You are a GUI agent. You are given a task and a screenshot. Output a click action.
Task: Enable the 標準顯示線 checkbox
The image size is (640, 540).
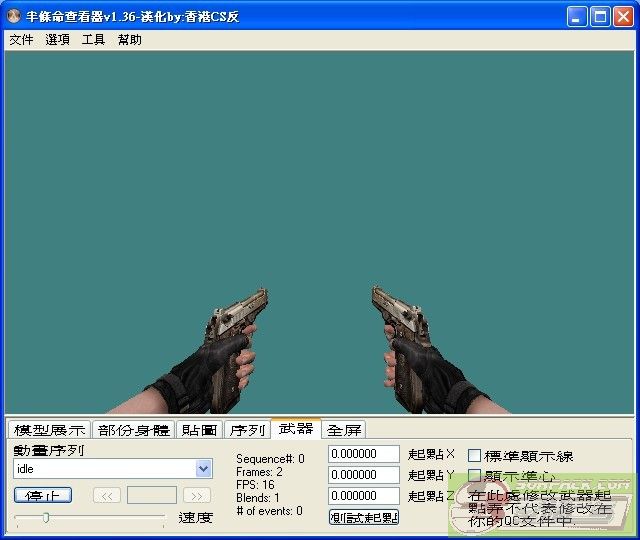tap(474, 455)
